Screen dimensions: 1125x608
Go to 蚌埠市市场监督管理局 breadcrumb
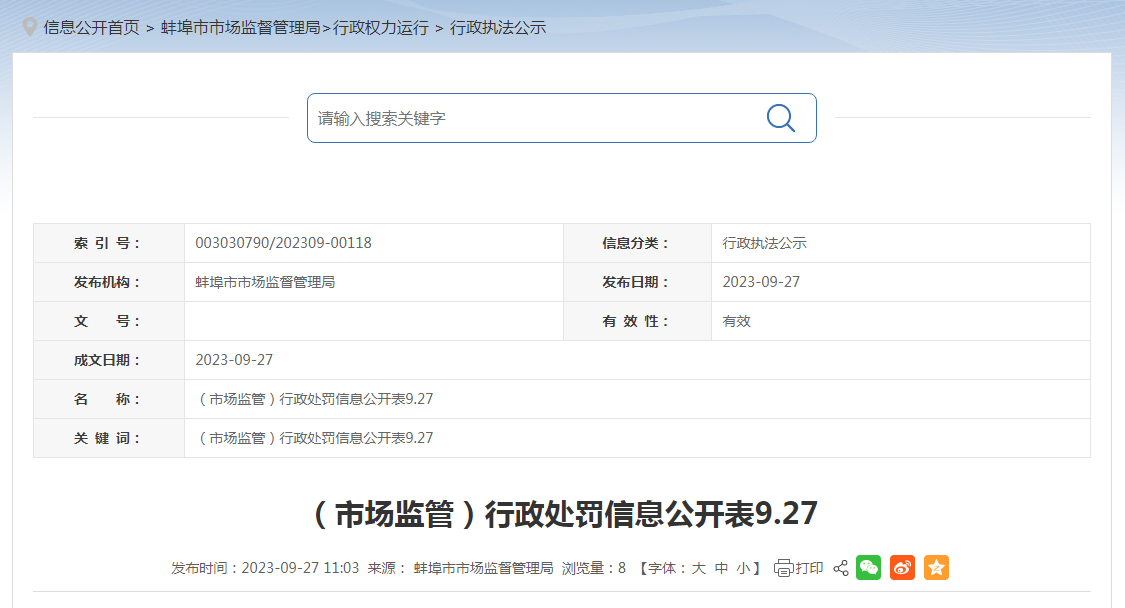coord(240,27)
